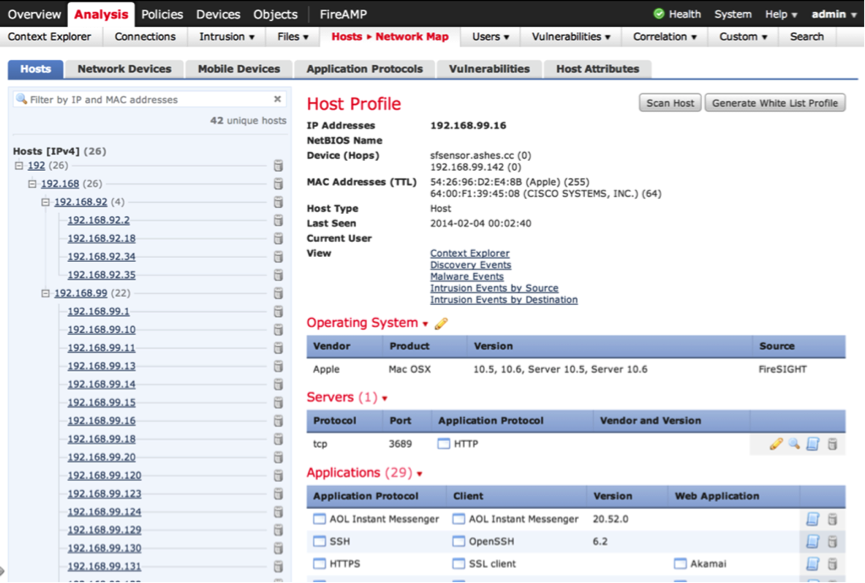Open the Users dropdown menu
The height and width of the screenshot is (583, 865).
tap(490, 37)
